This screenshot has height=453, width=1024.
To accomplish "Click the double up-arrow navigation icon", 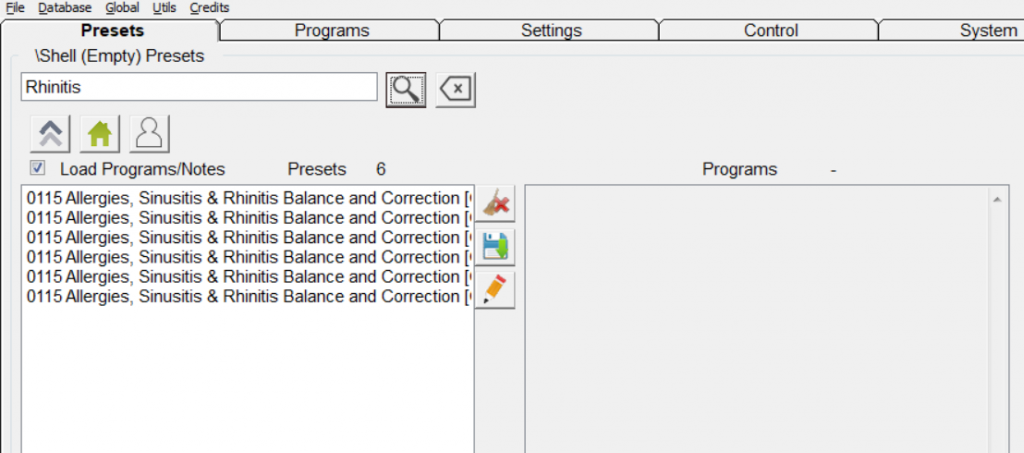I will coord(49,132).
